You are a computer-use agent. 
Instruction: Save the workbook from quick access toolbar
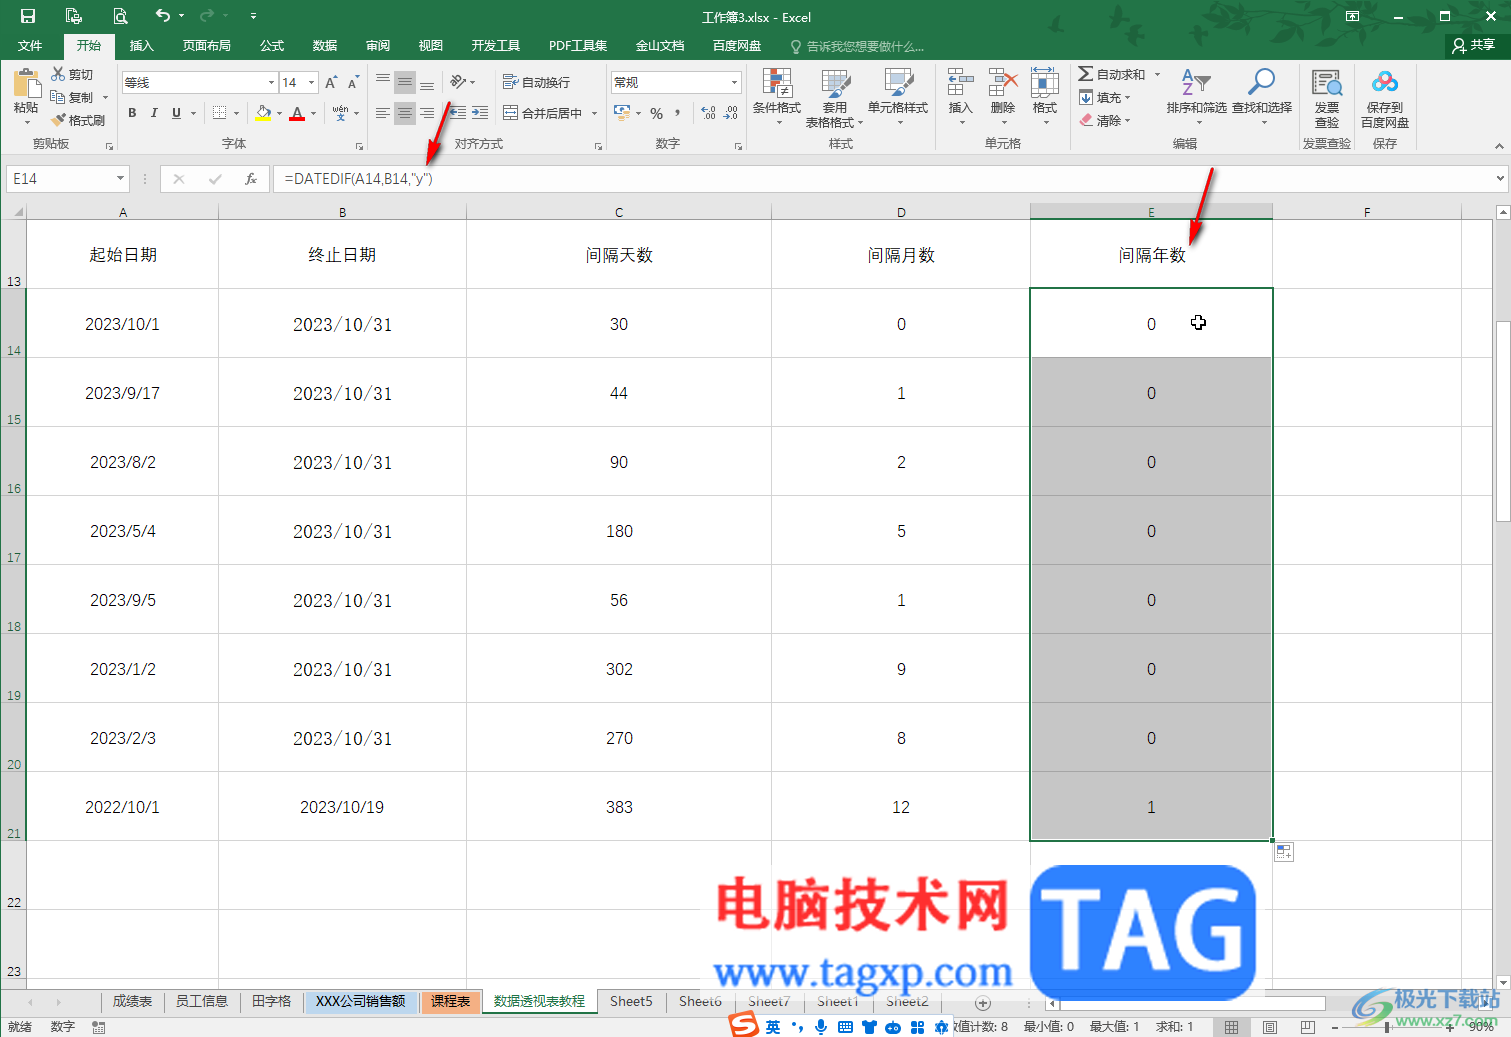point(28,16)
